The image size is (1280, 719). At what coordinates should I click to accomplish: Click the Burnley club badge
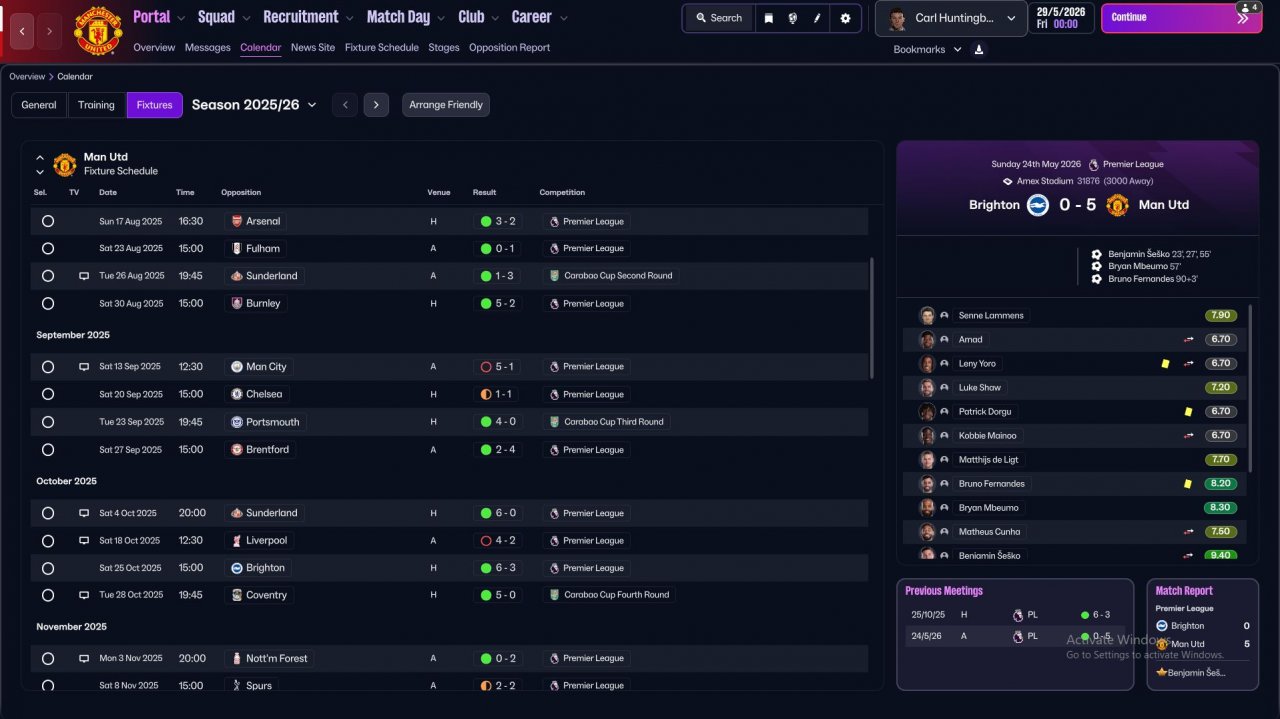[236, 303]
